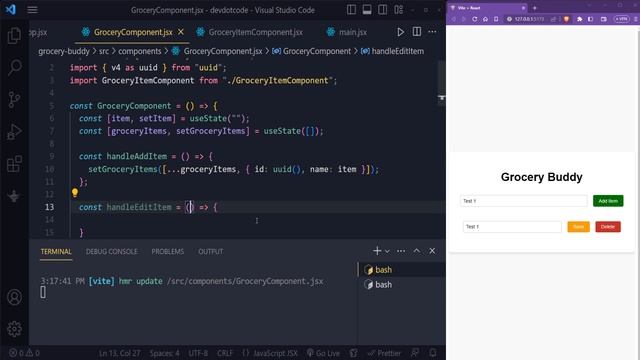
Task: Click the grocery-buddy breadcrumb
Action: point(64,51)
